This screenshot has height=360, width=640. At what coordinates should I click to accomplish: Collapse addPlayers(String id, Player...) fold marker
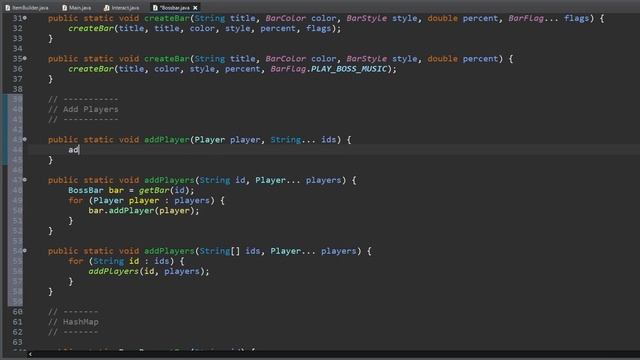coord(25,180)
